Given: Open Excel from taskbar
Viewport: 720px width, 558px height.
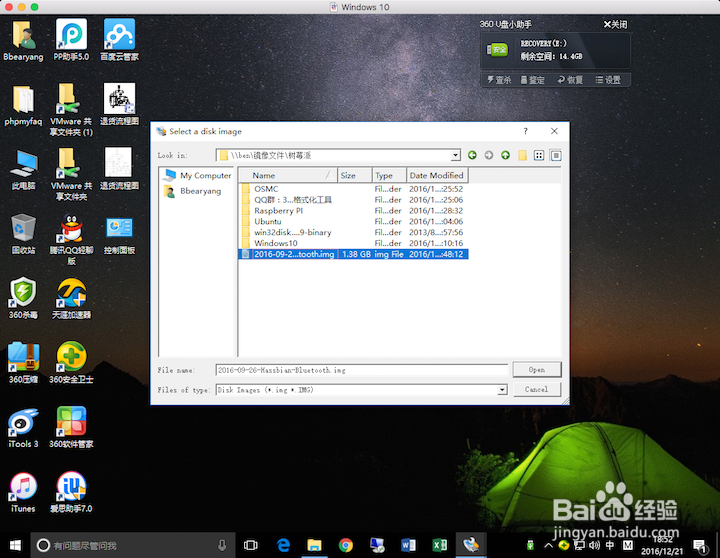Looking at the screenshot, I should 439,545.
